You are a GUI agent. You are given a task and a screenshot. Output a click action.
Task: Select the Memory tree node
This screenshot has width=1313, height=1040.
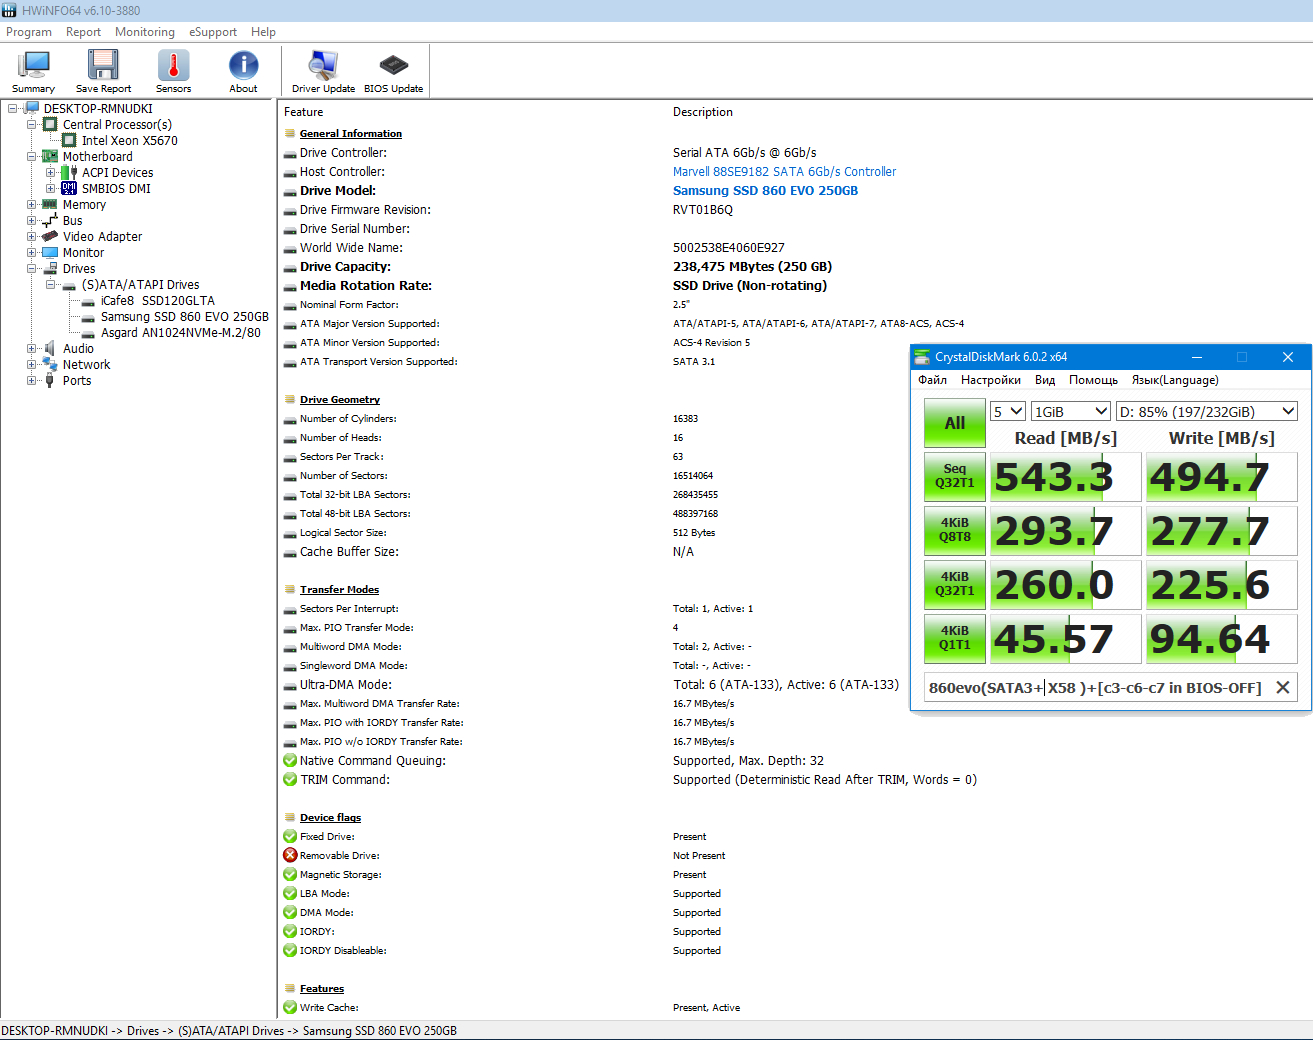tap(84, 205)
